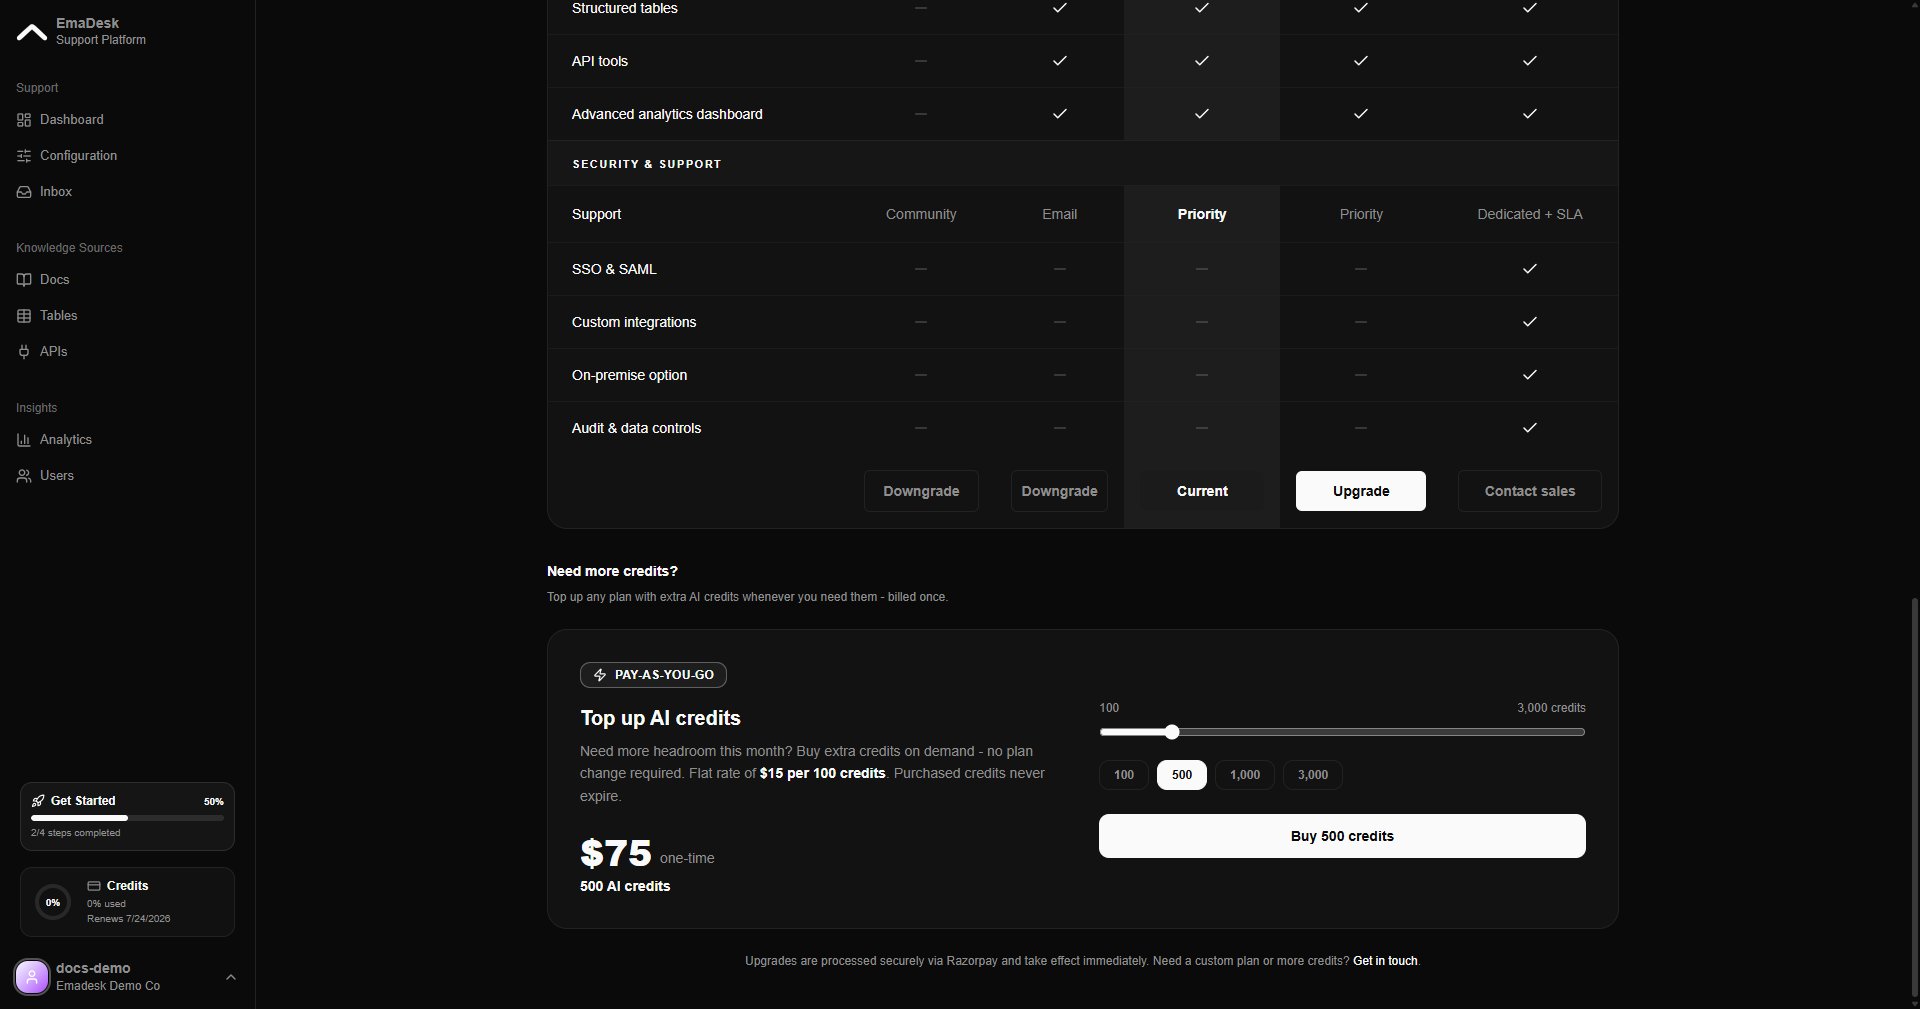The image size is (1920, 1009).
Task: Go to the Inbox page
Action: (56, 192)
